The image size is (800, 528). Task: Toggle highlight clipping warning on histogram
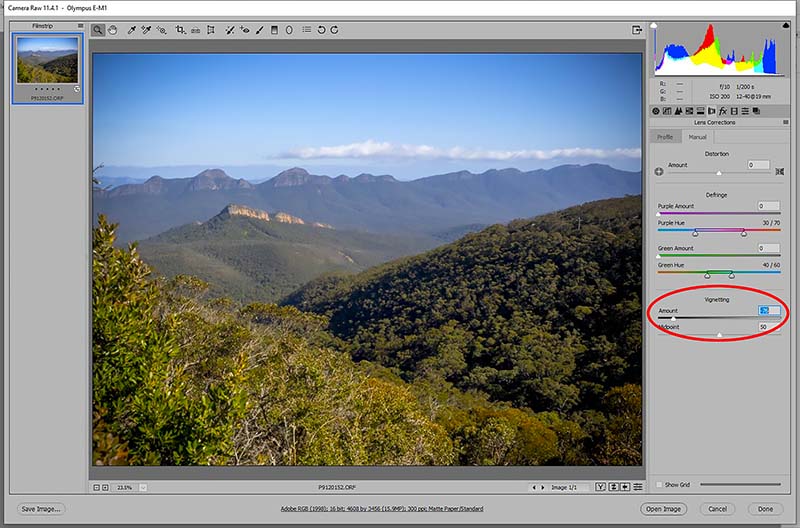786,26
